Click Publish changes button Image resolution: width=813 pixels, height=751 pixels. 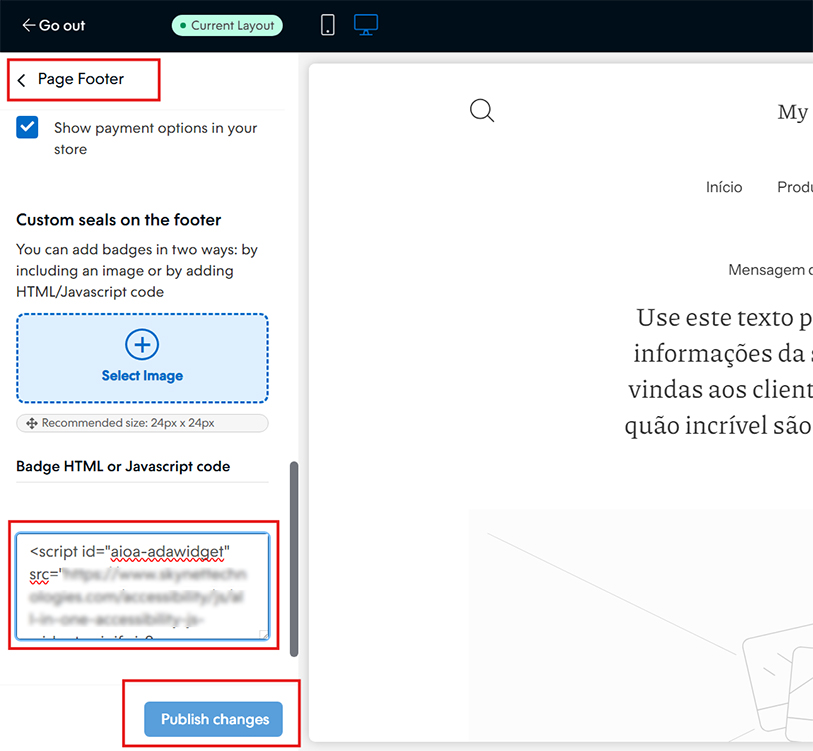[214, 719]
